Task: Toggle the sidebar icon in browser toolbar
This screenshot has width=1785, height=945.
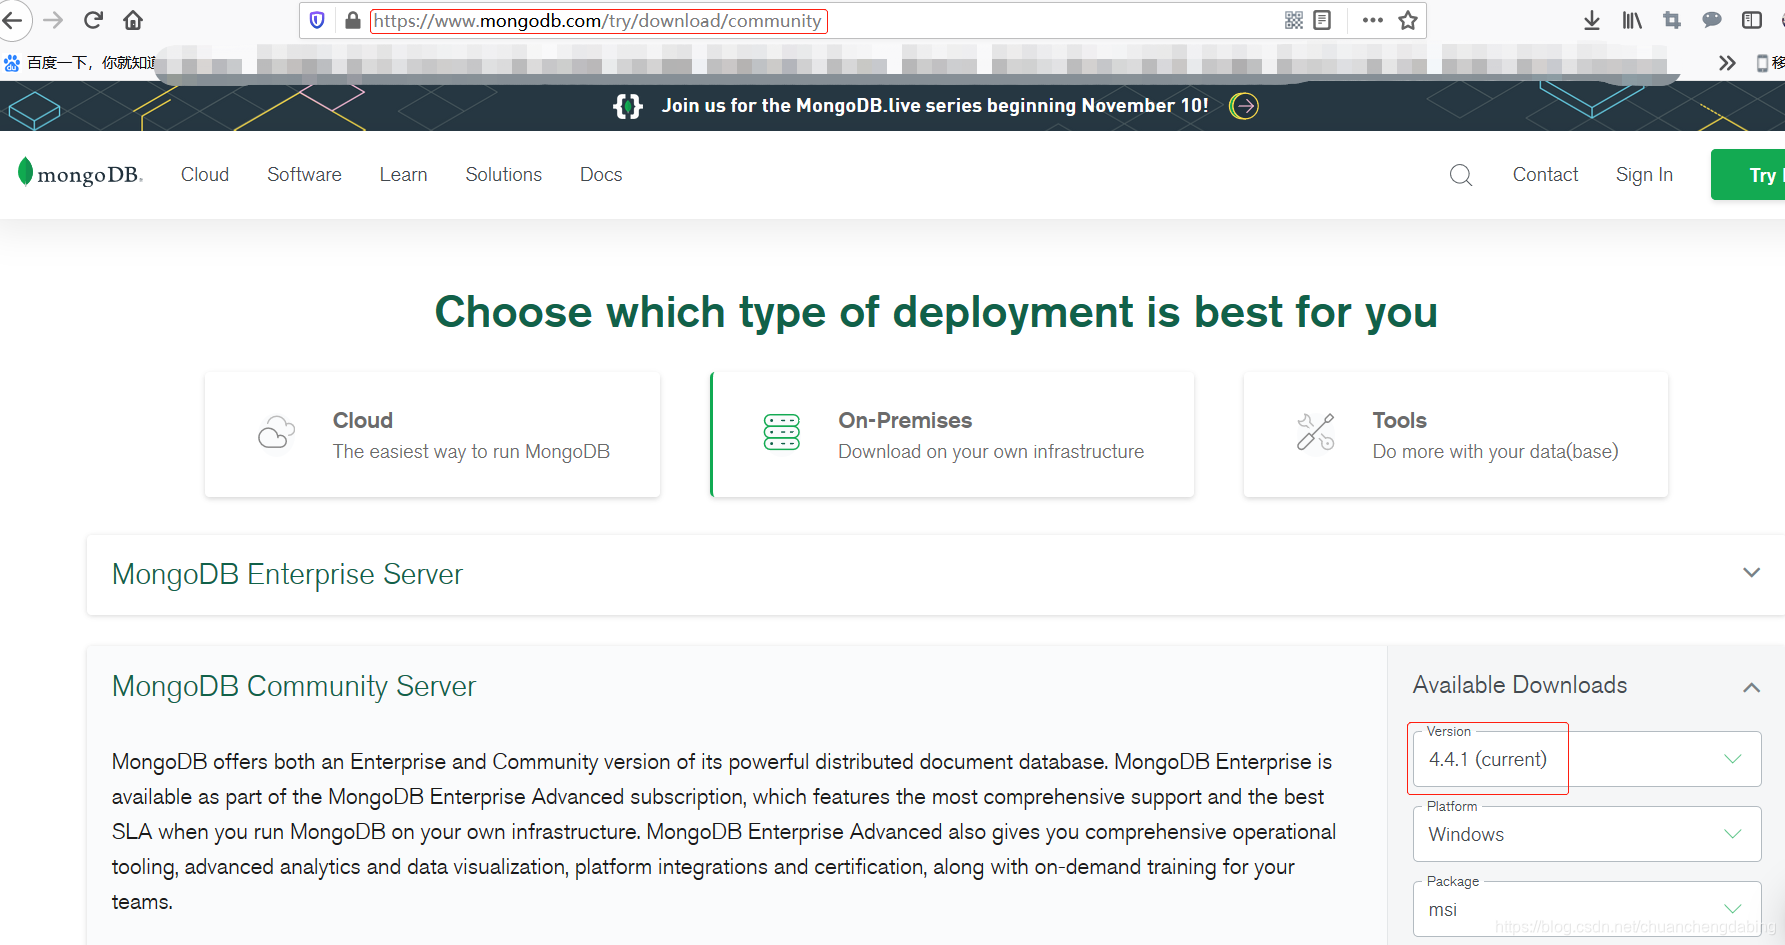Action: coord(1752,20)
